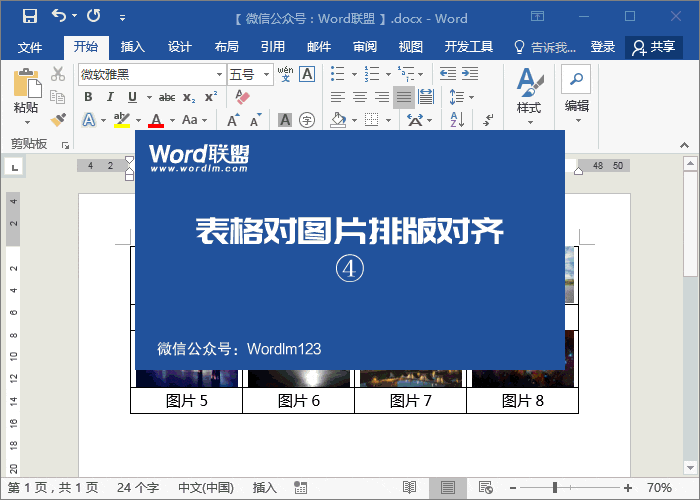Sort with the A-Z icon
The height and width of the screenshot is (500, 700).
coord(457,120)
